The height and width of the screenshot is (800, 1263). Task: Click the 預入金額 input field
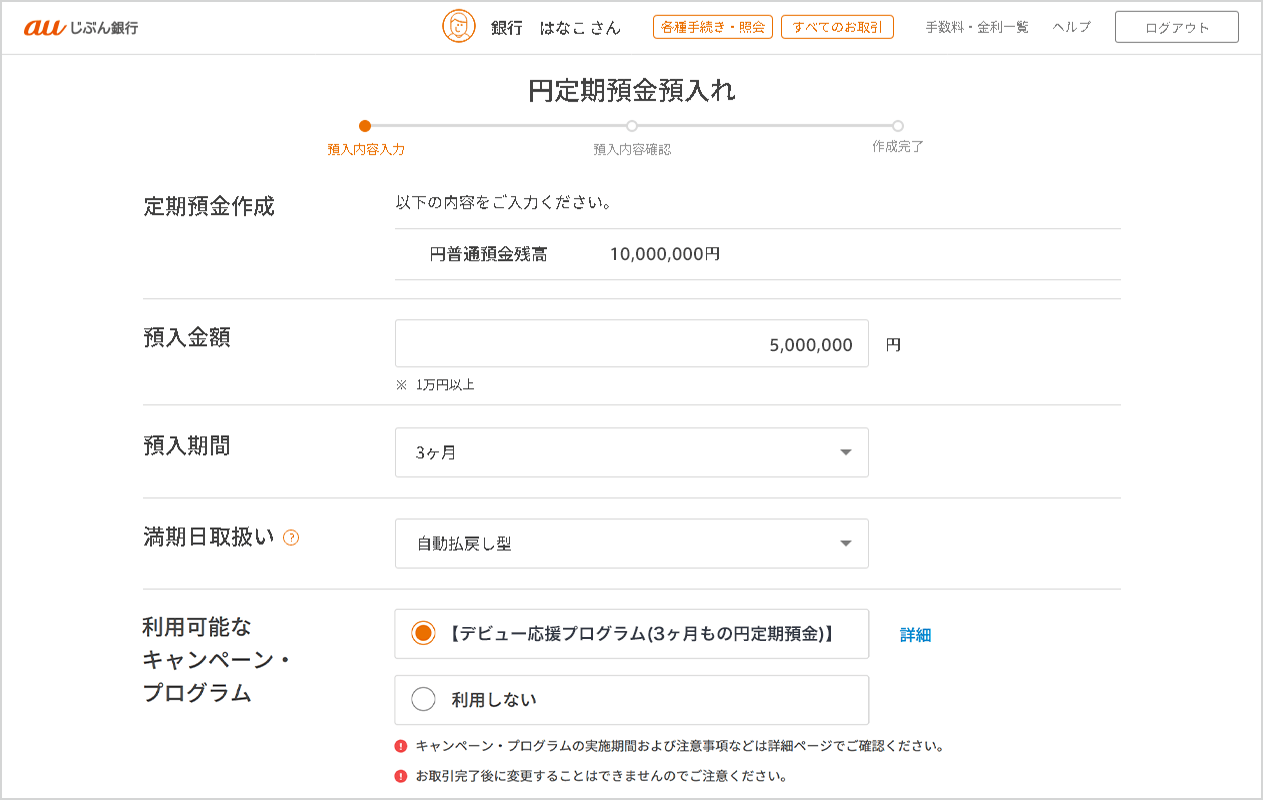tap(631, 344)
